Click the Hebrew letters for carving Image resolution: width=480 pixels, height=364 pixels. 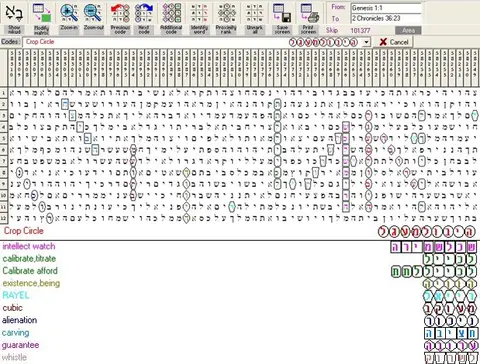coord(451,333)
